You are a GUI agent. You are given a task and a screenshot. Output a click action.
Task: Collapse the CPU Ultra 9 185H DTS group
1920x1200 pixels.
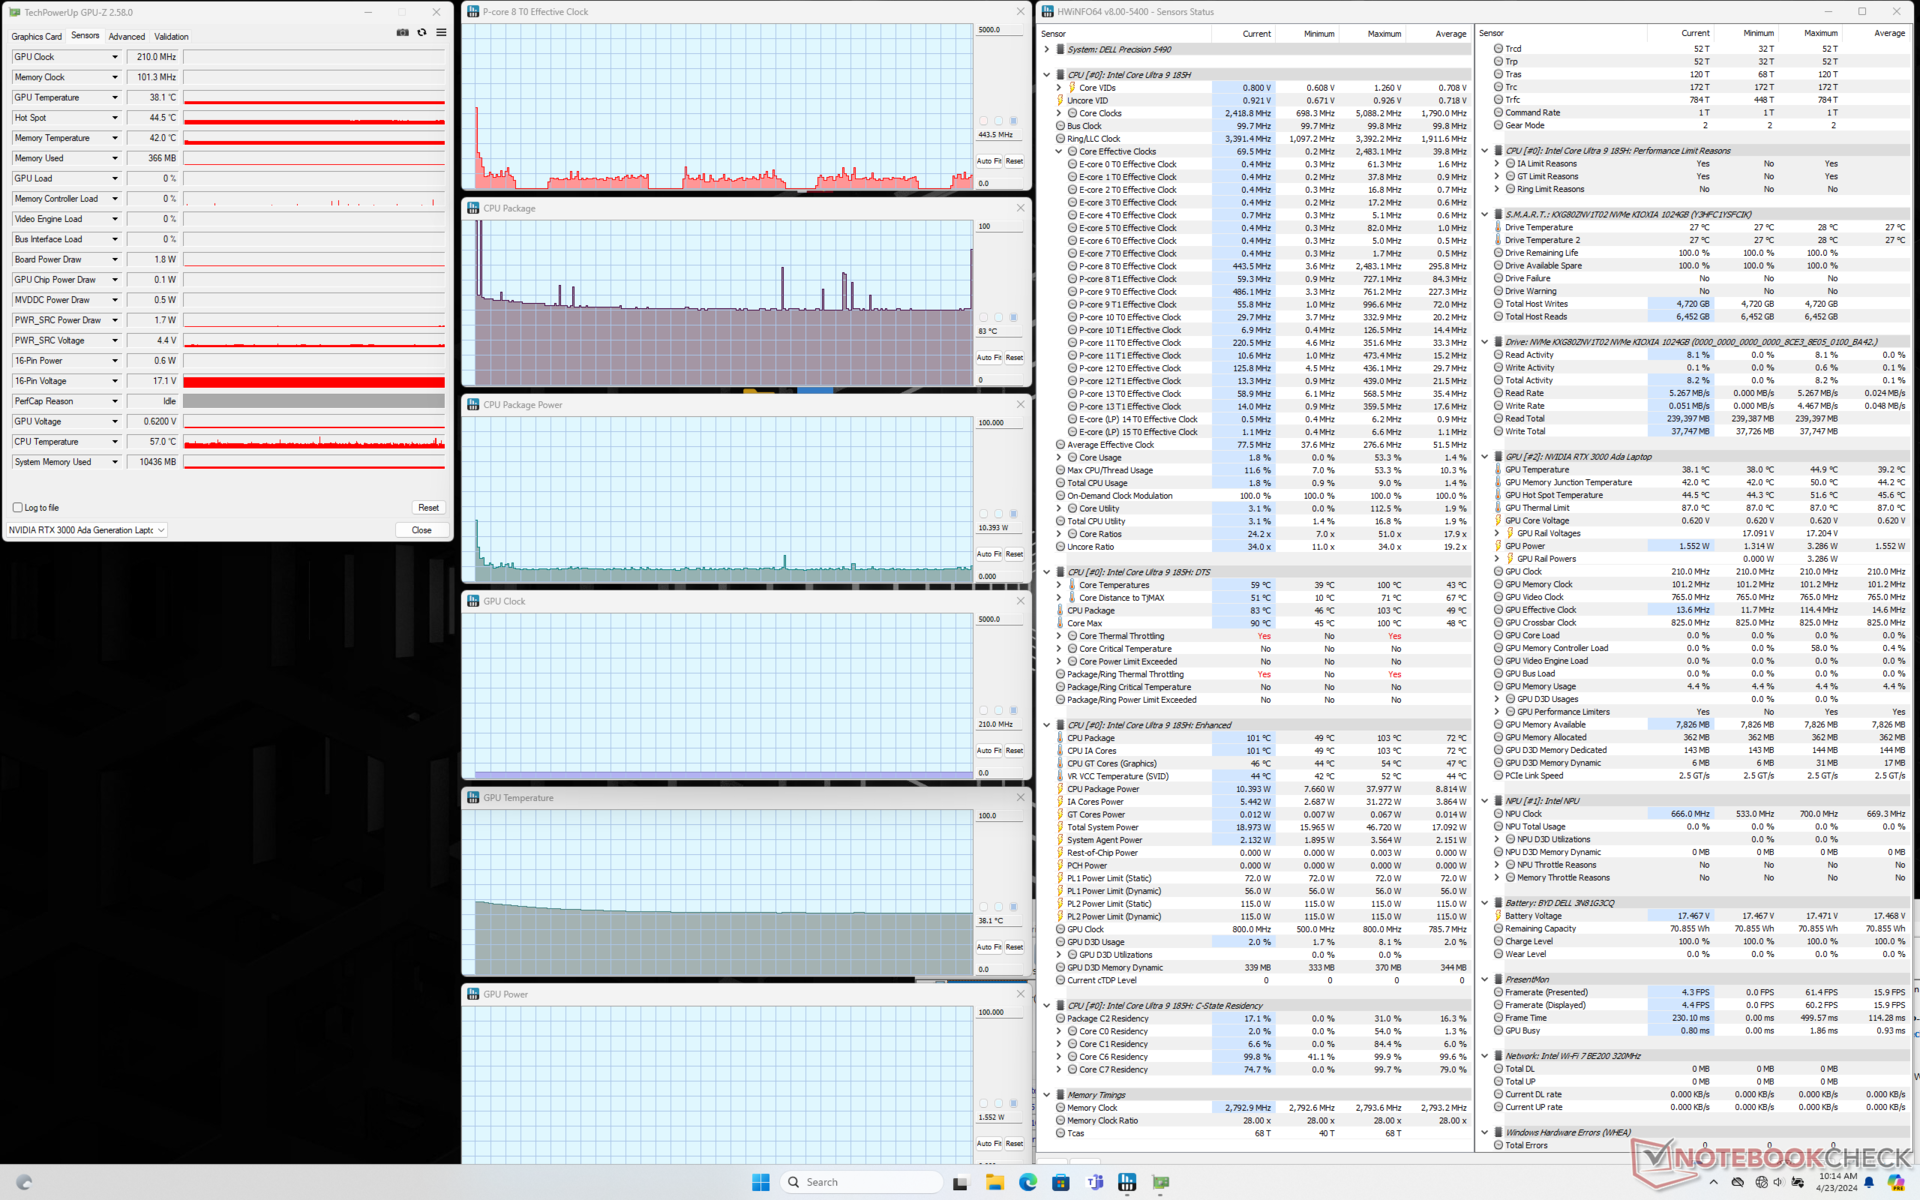(x=1047, y=573)
